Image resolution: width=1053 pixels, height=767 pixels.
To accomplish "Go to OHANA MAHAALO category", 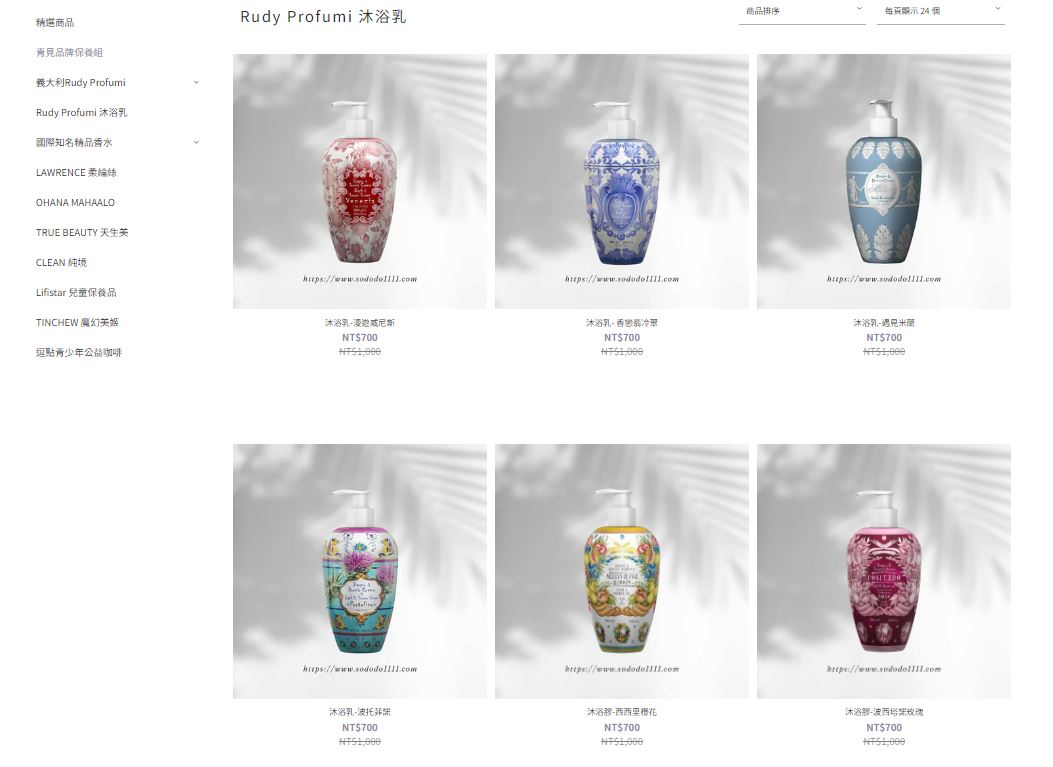I will pos(75,203).
